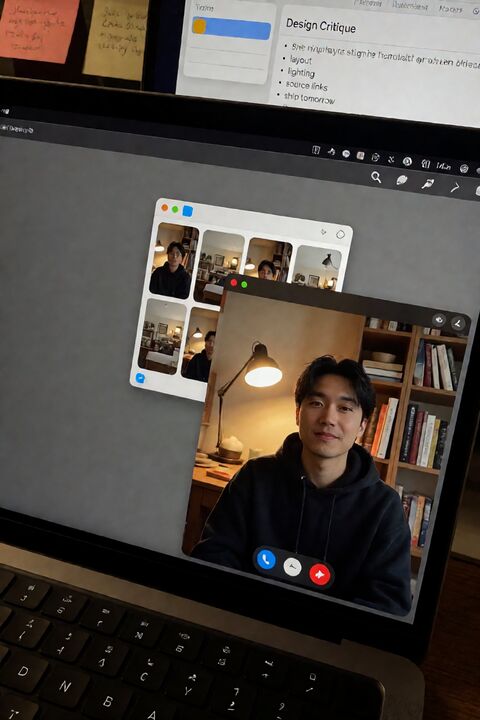Open thumbnail of man in profile under hanging lamp

pos(200,343)
